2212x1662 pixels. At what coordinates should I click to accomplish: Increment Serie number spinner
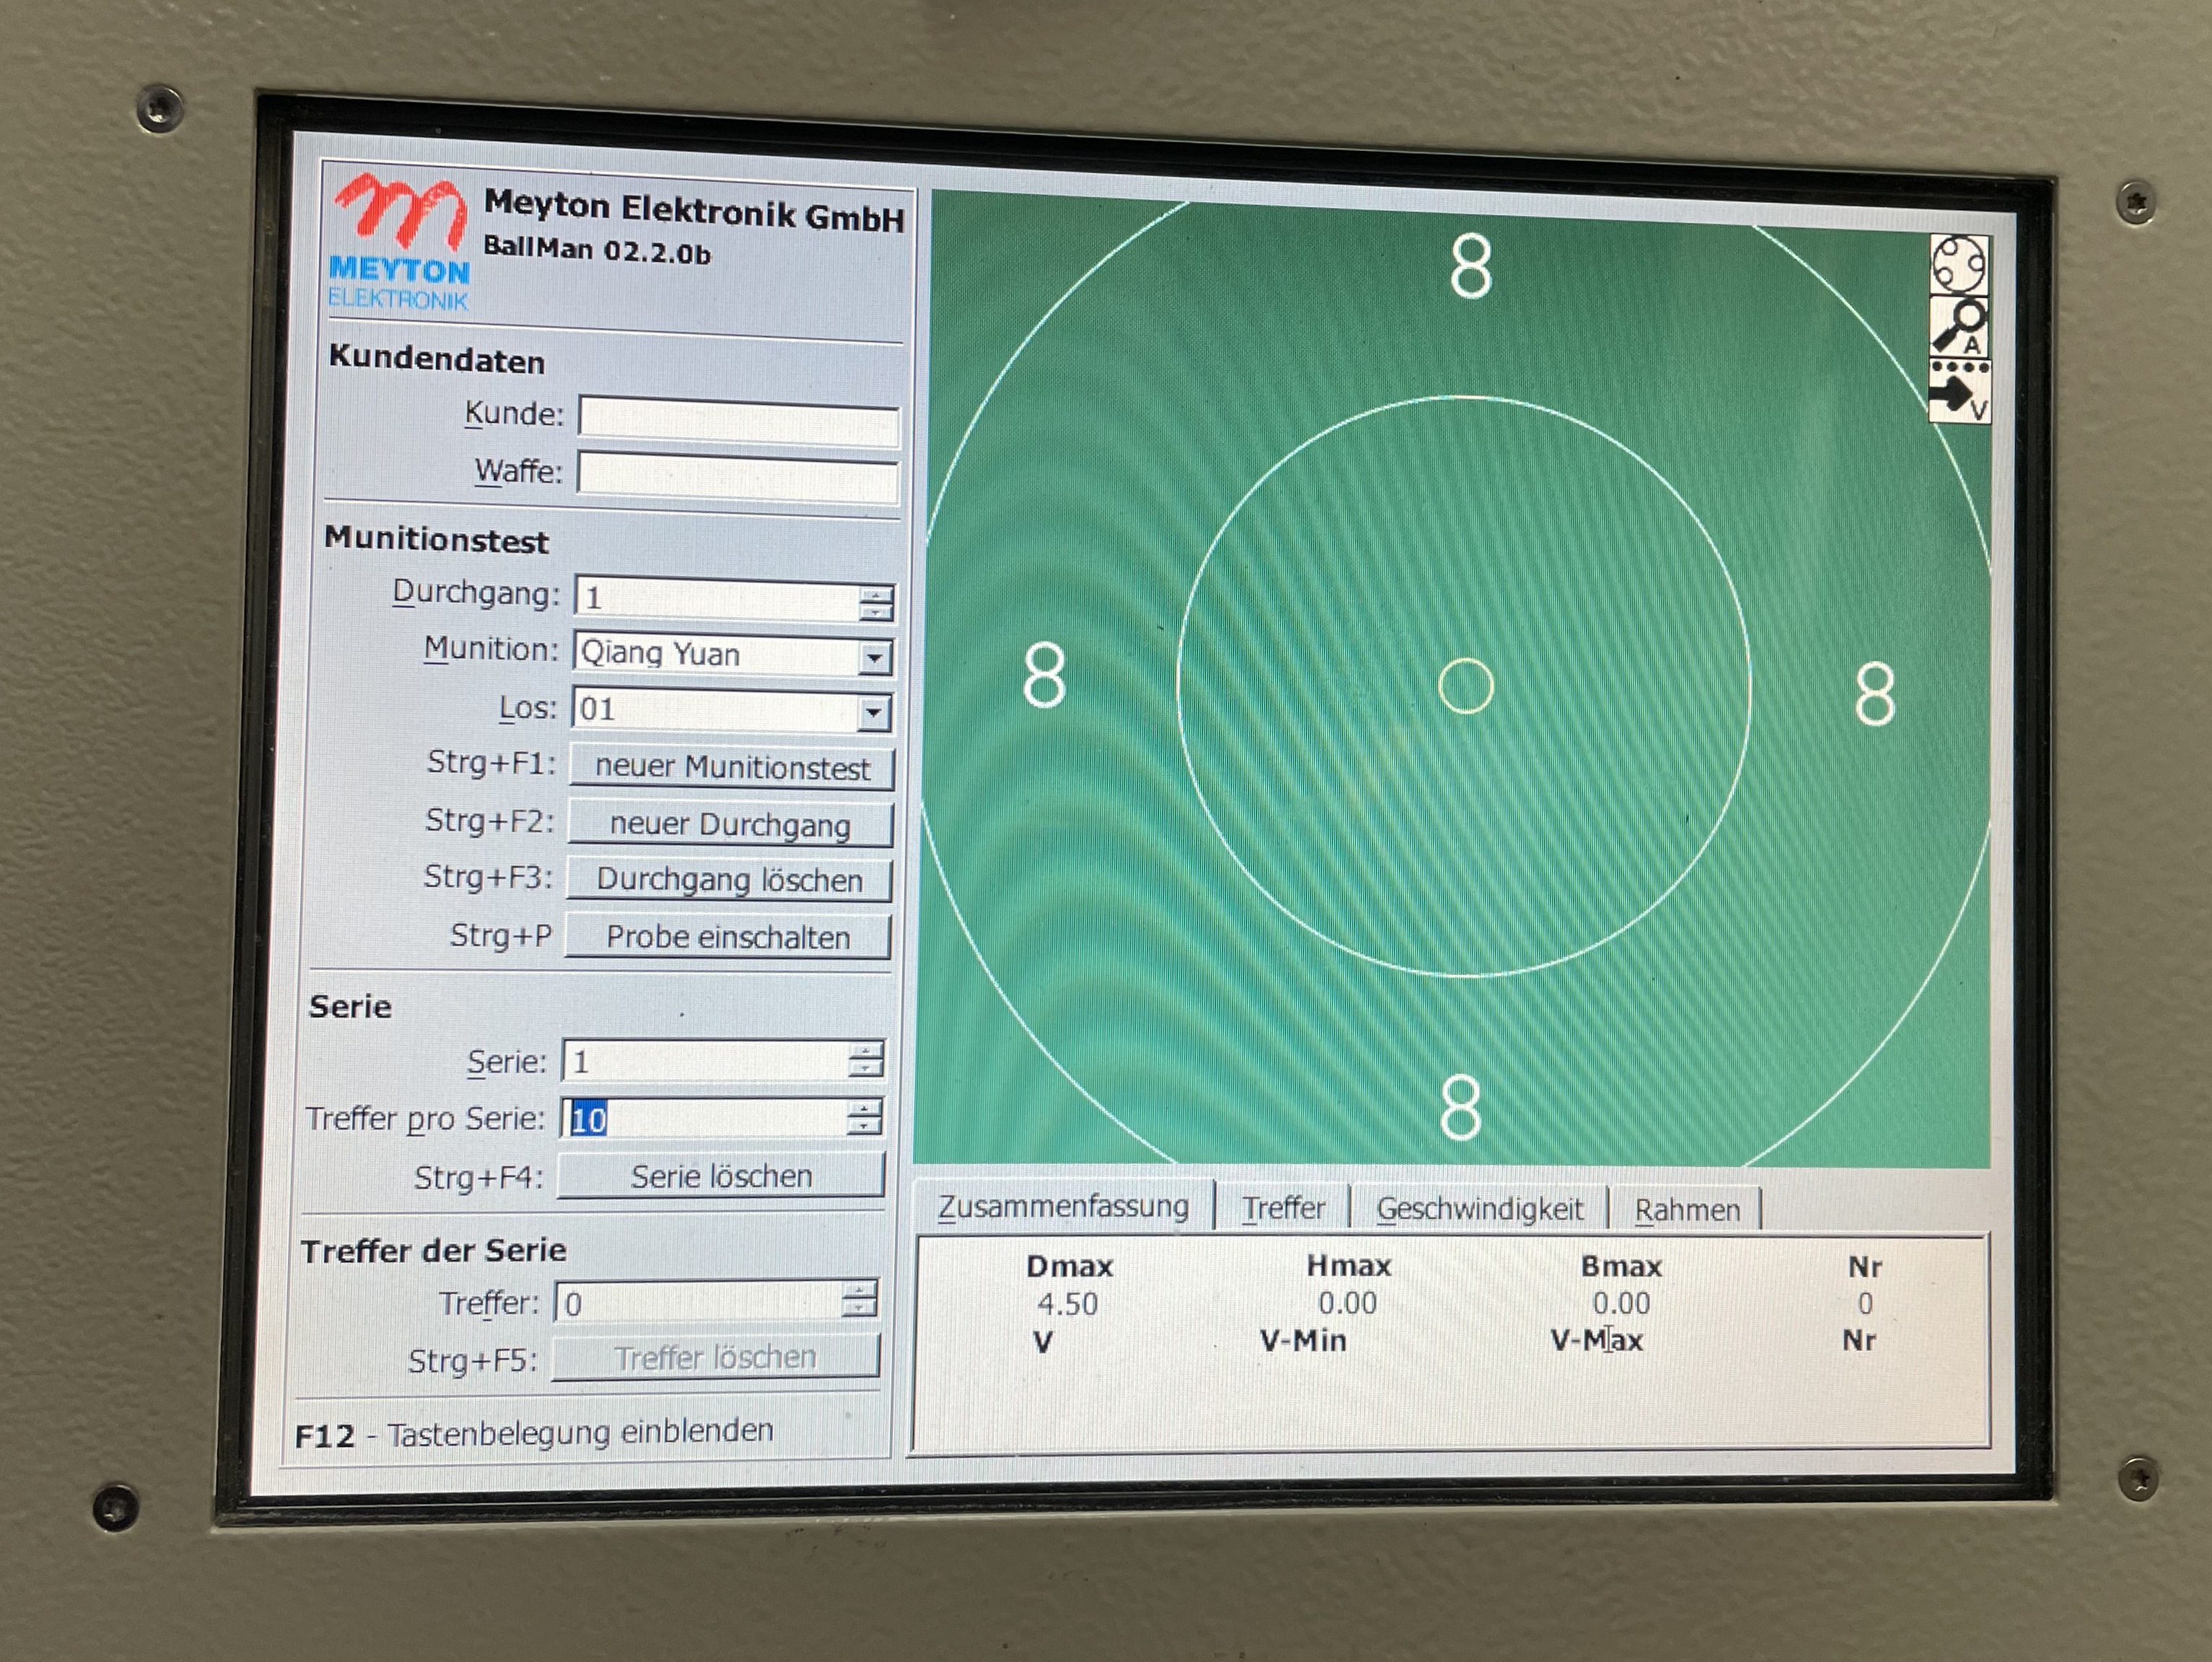[x=865, y=1051]
